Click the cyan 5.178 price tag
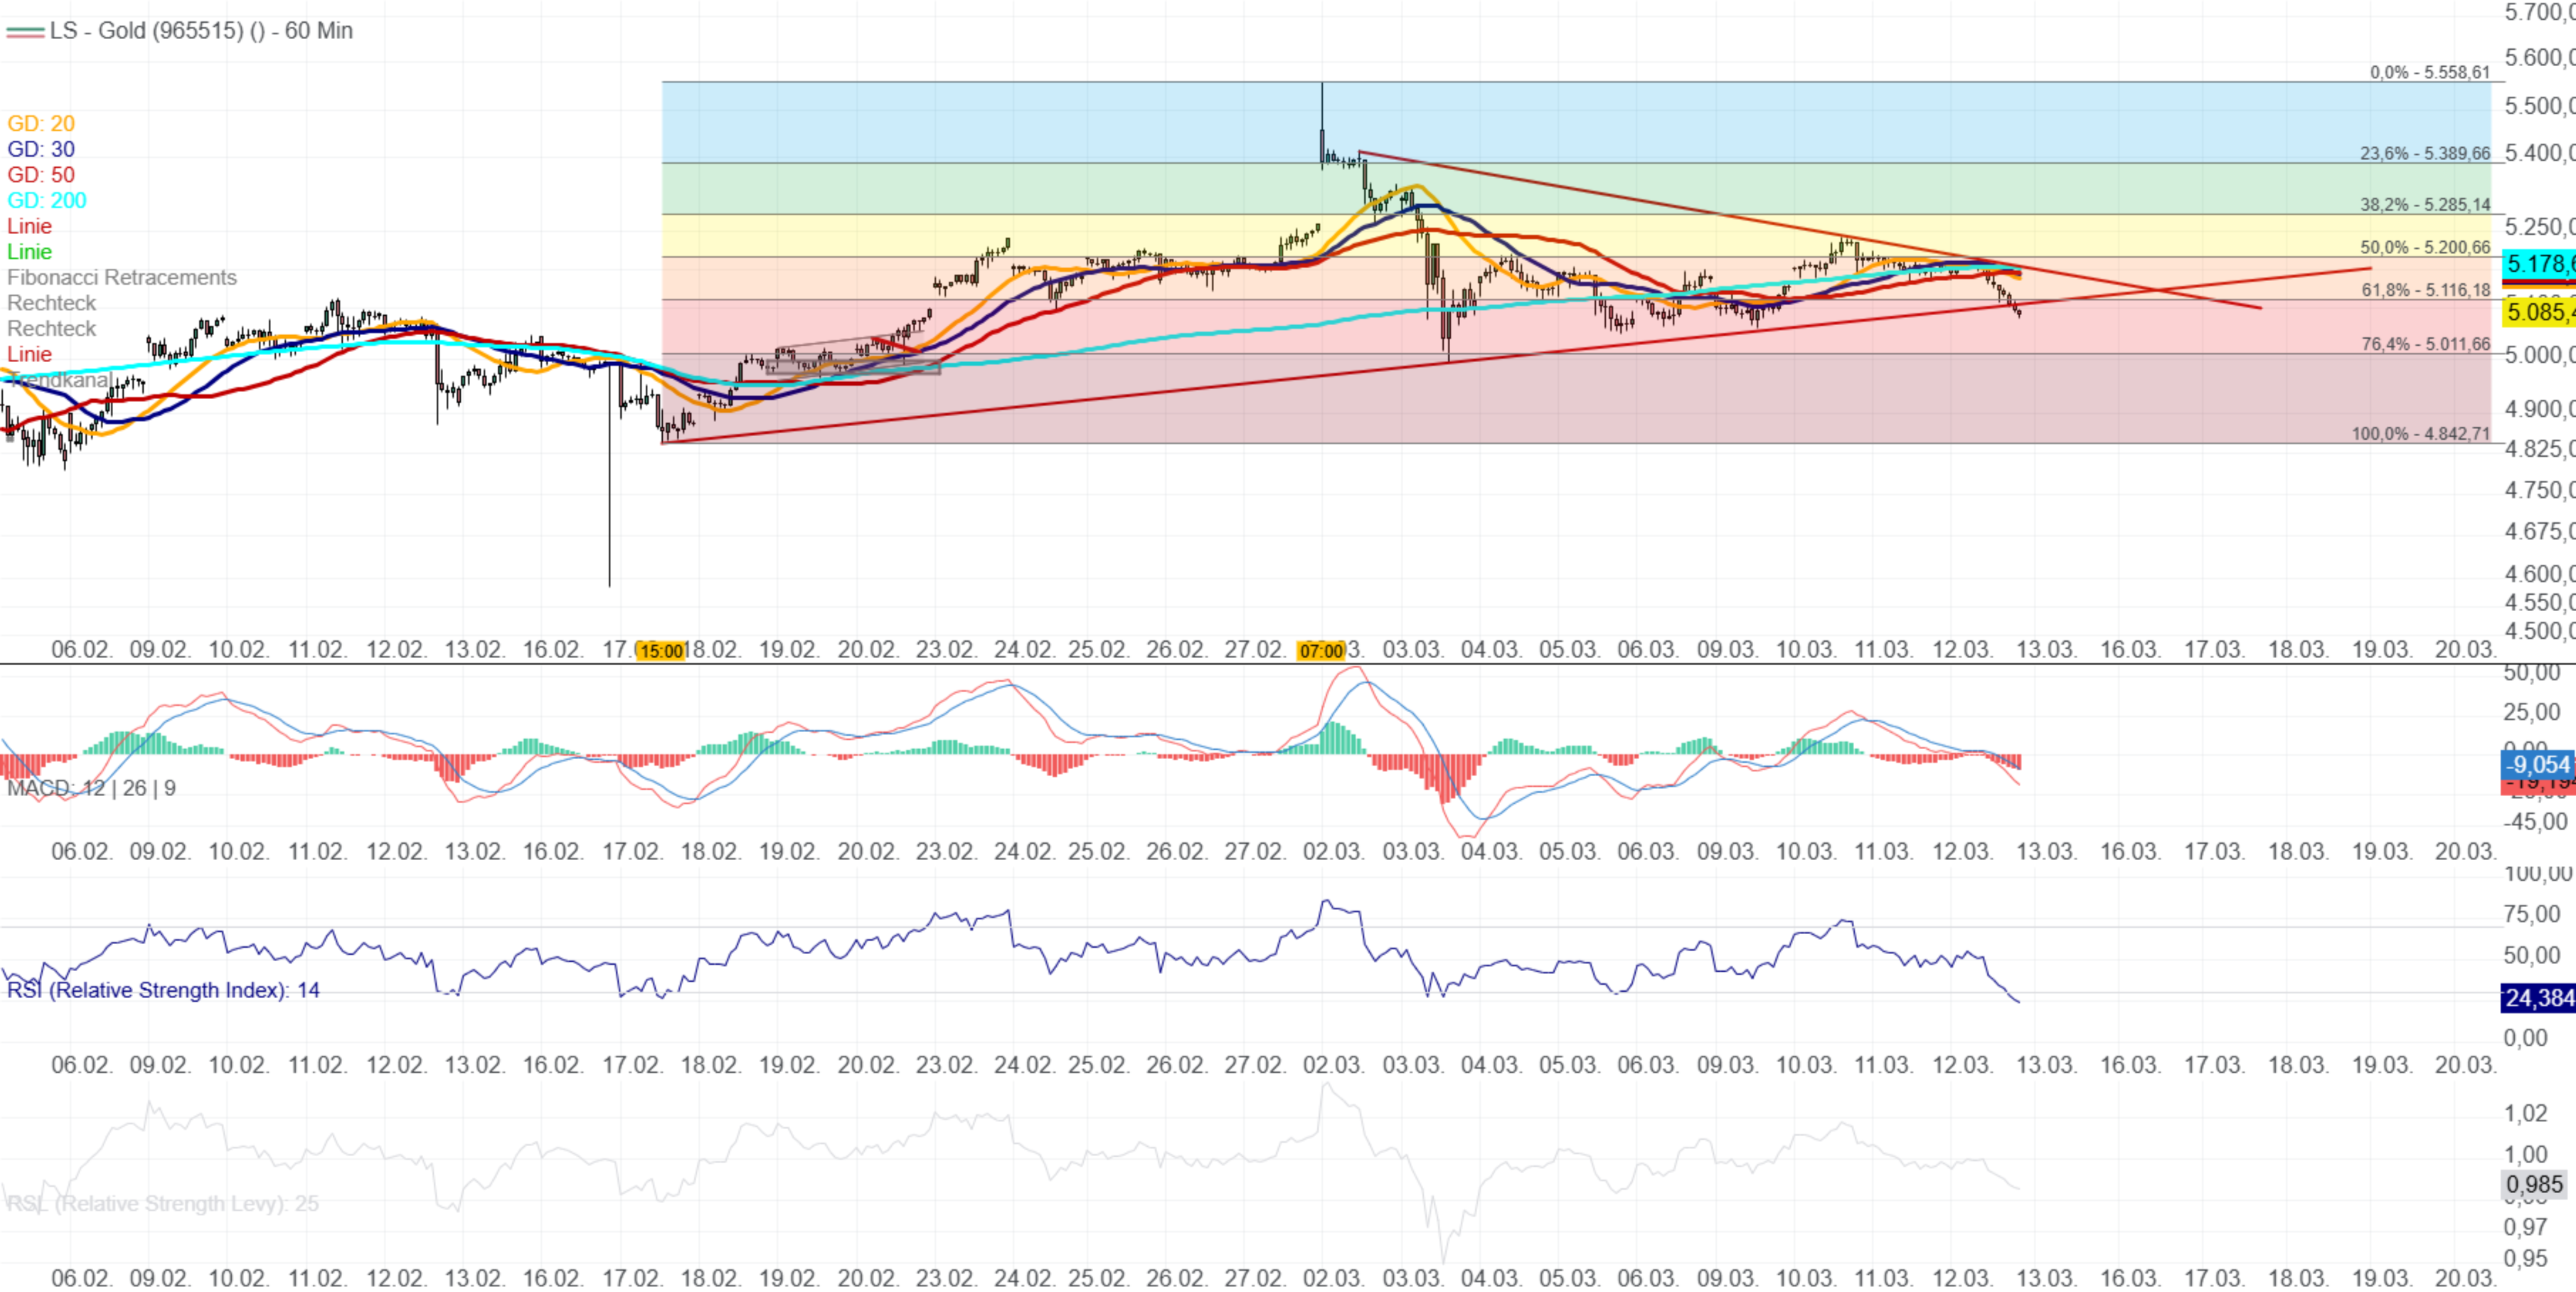The image size is (2576, 1292). click(2538, 264)
